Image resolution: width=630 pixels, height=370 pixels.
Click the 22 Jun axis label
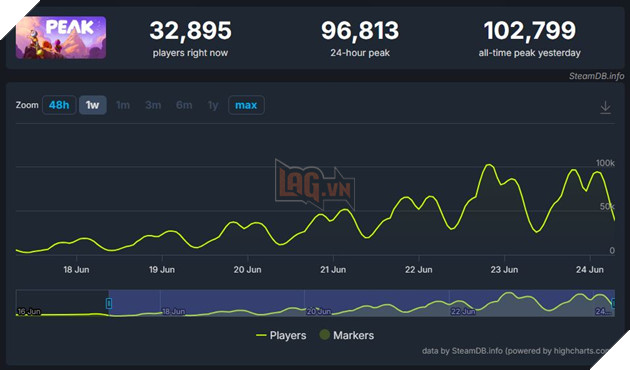(x=419, y=270)
